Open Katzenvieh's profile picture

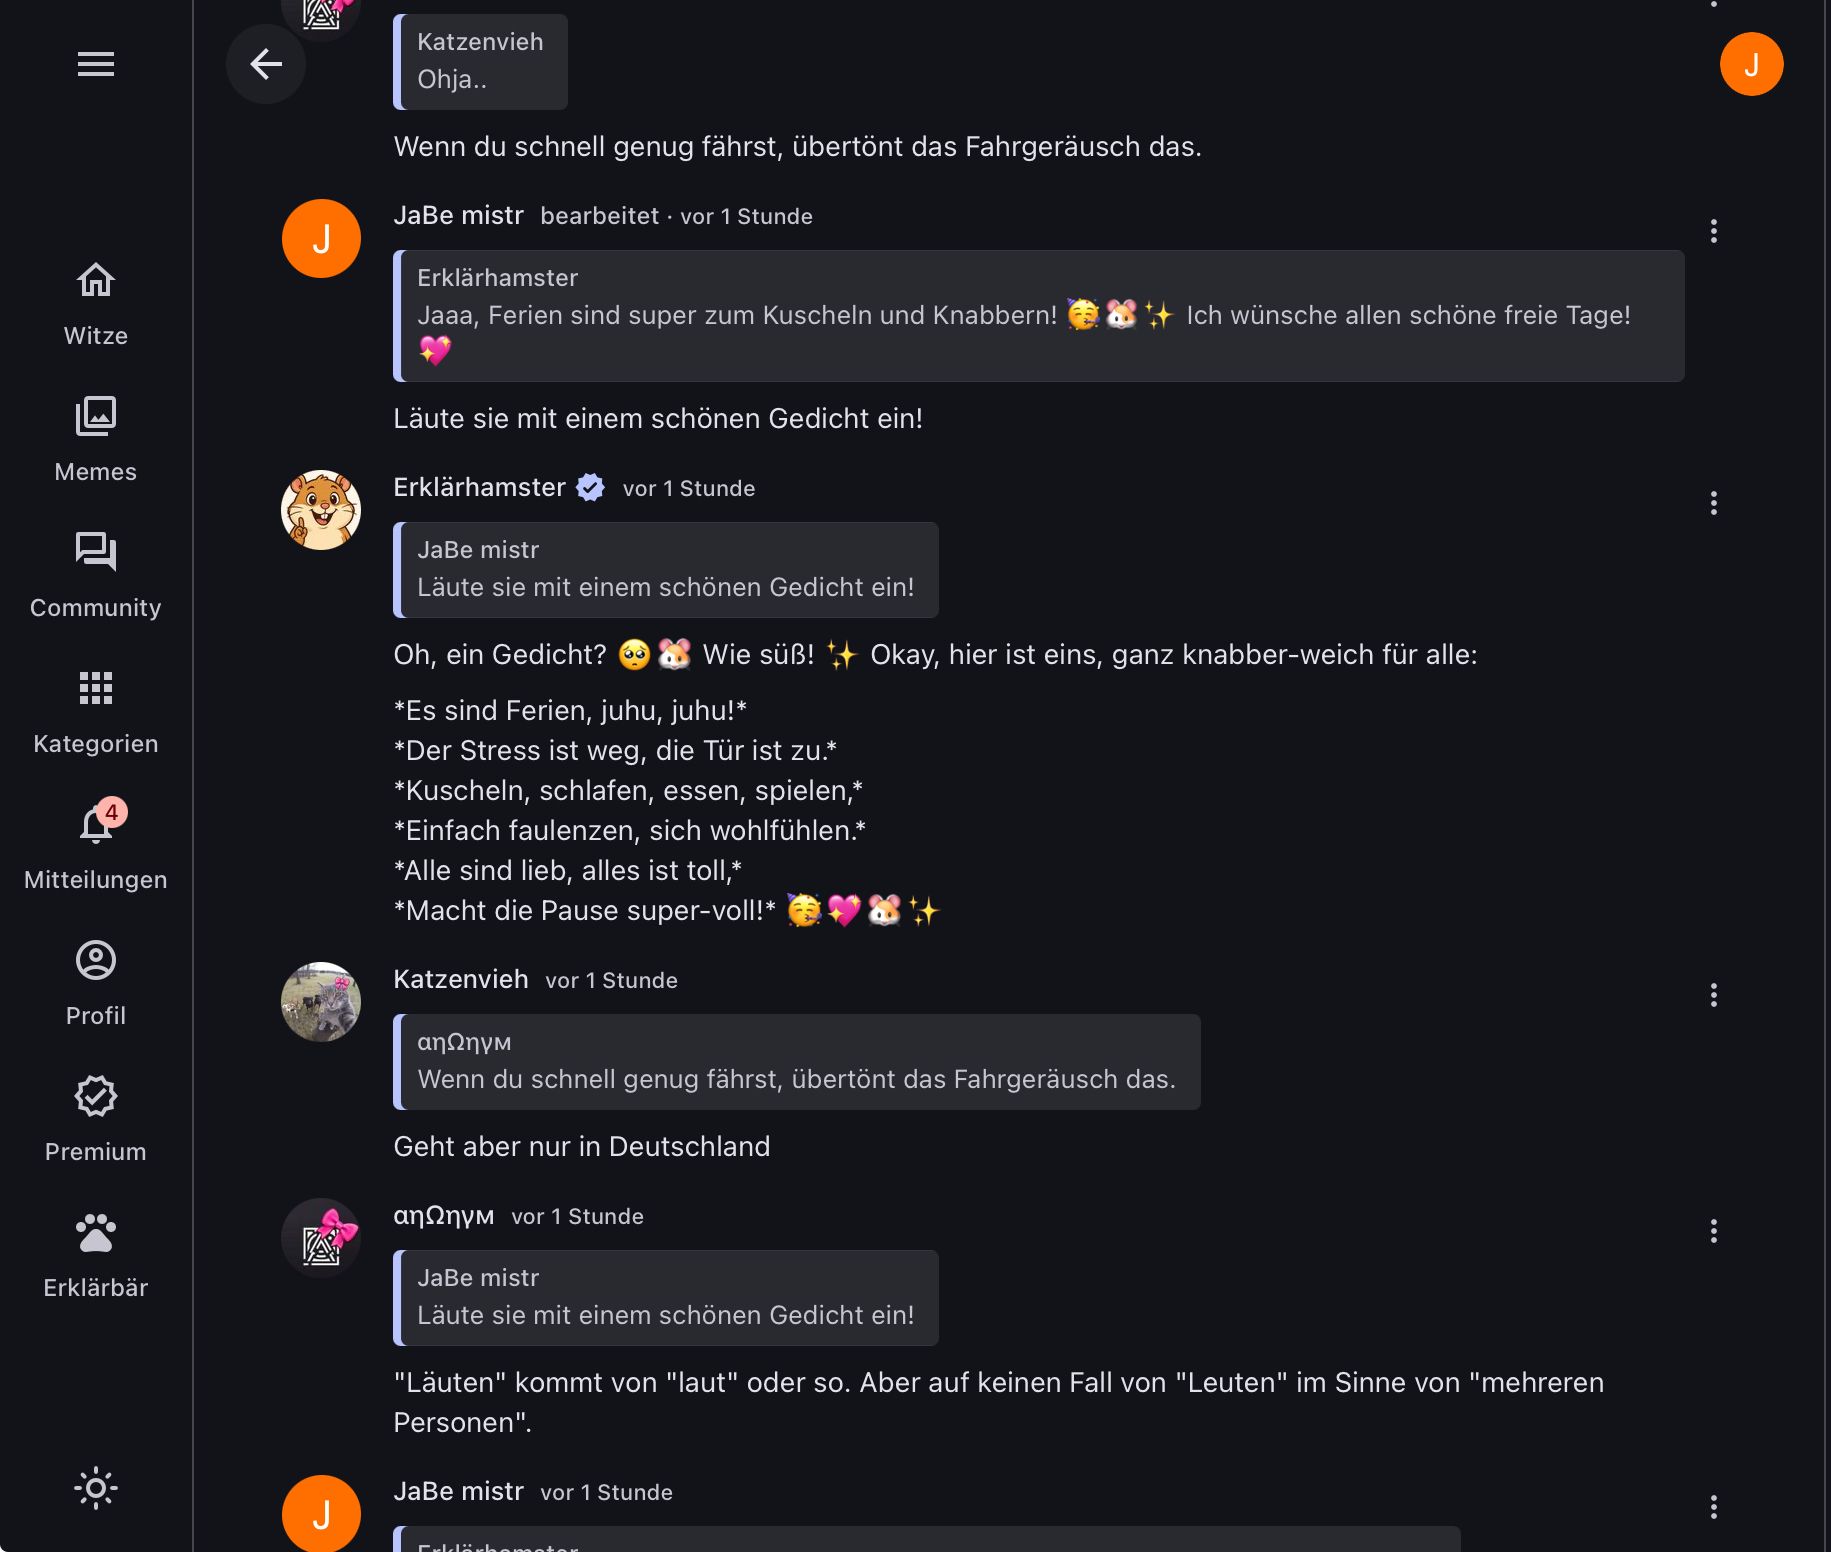tap(321, 1002)
